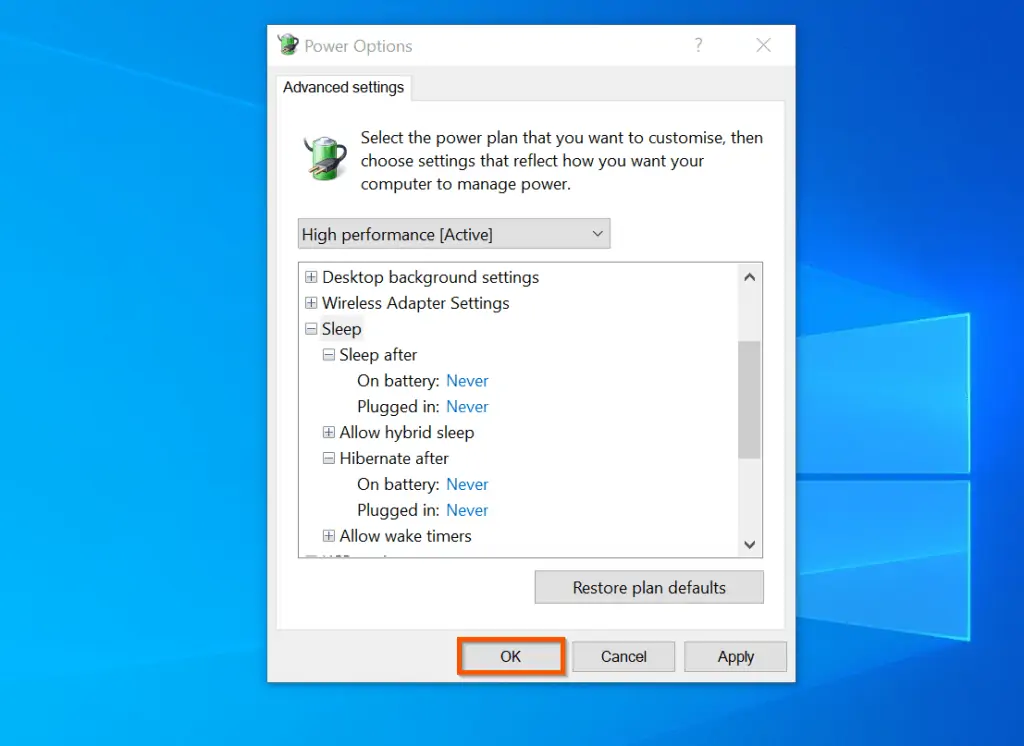Close the Power Options dialog
Viewport: 1024px width, 746px height.
pos(763,45)
